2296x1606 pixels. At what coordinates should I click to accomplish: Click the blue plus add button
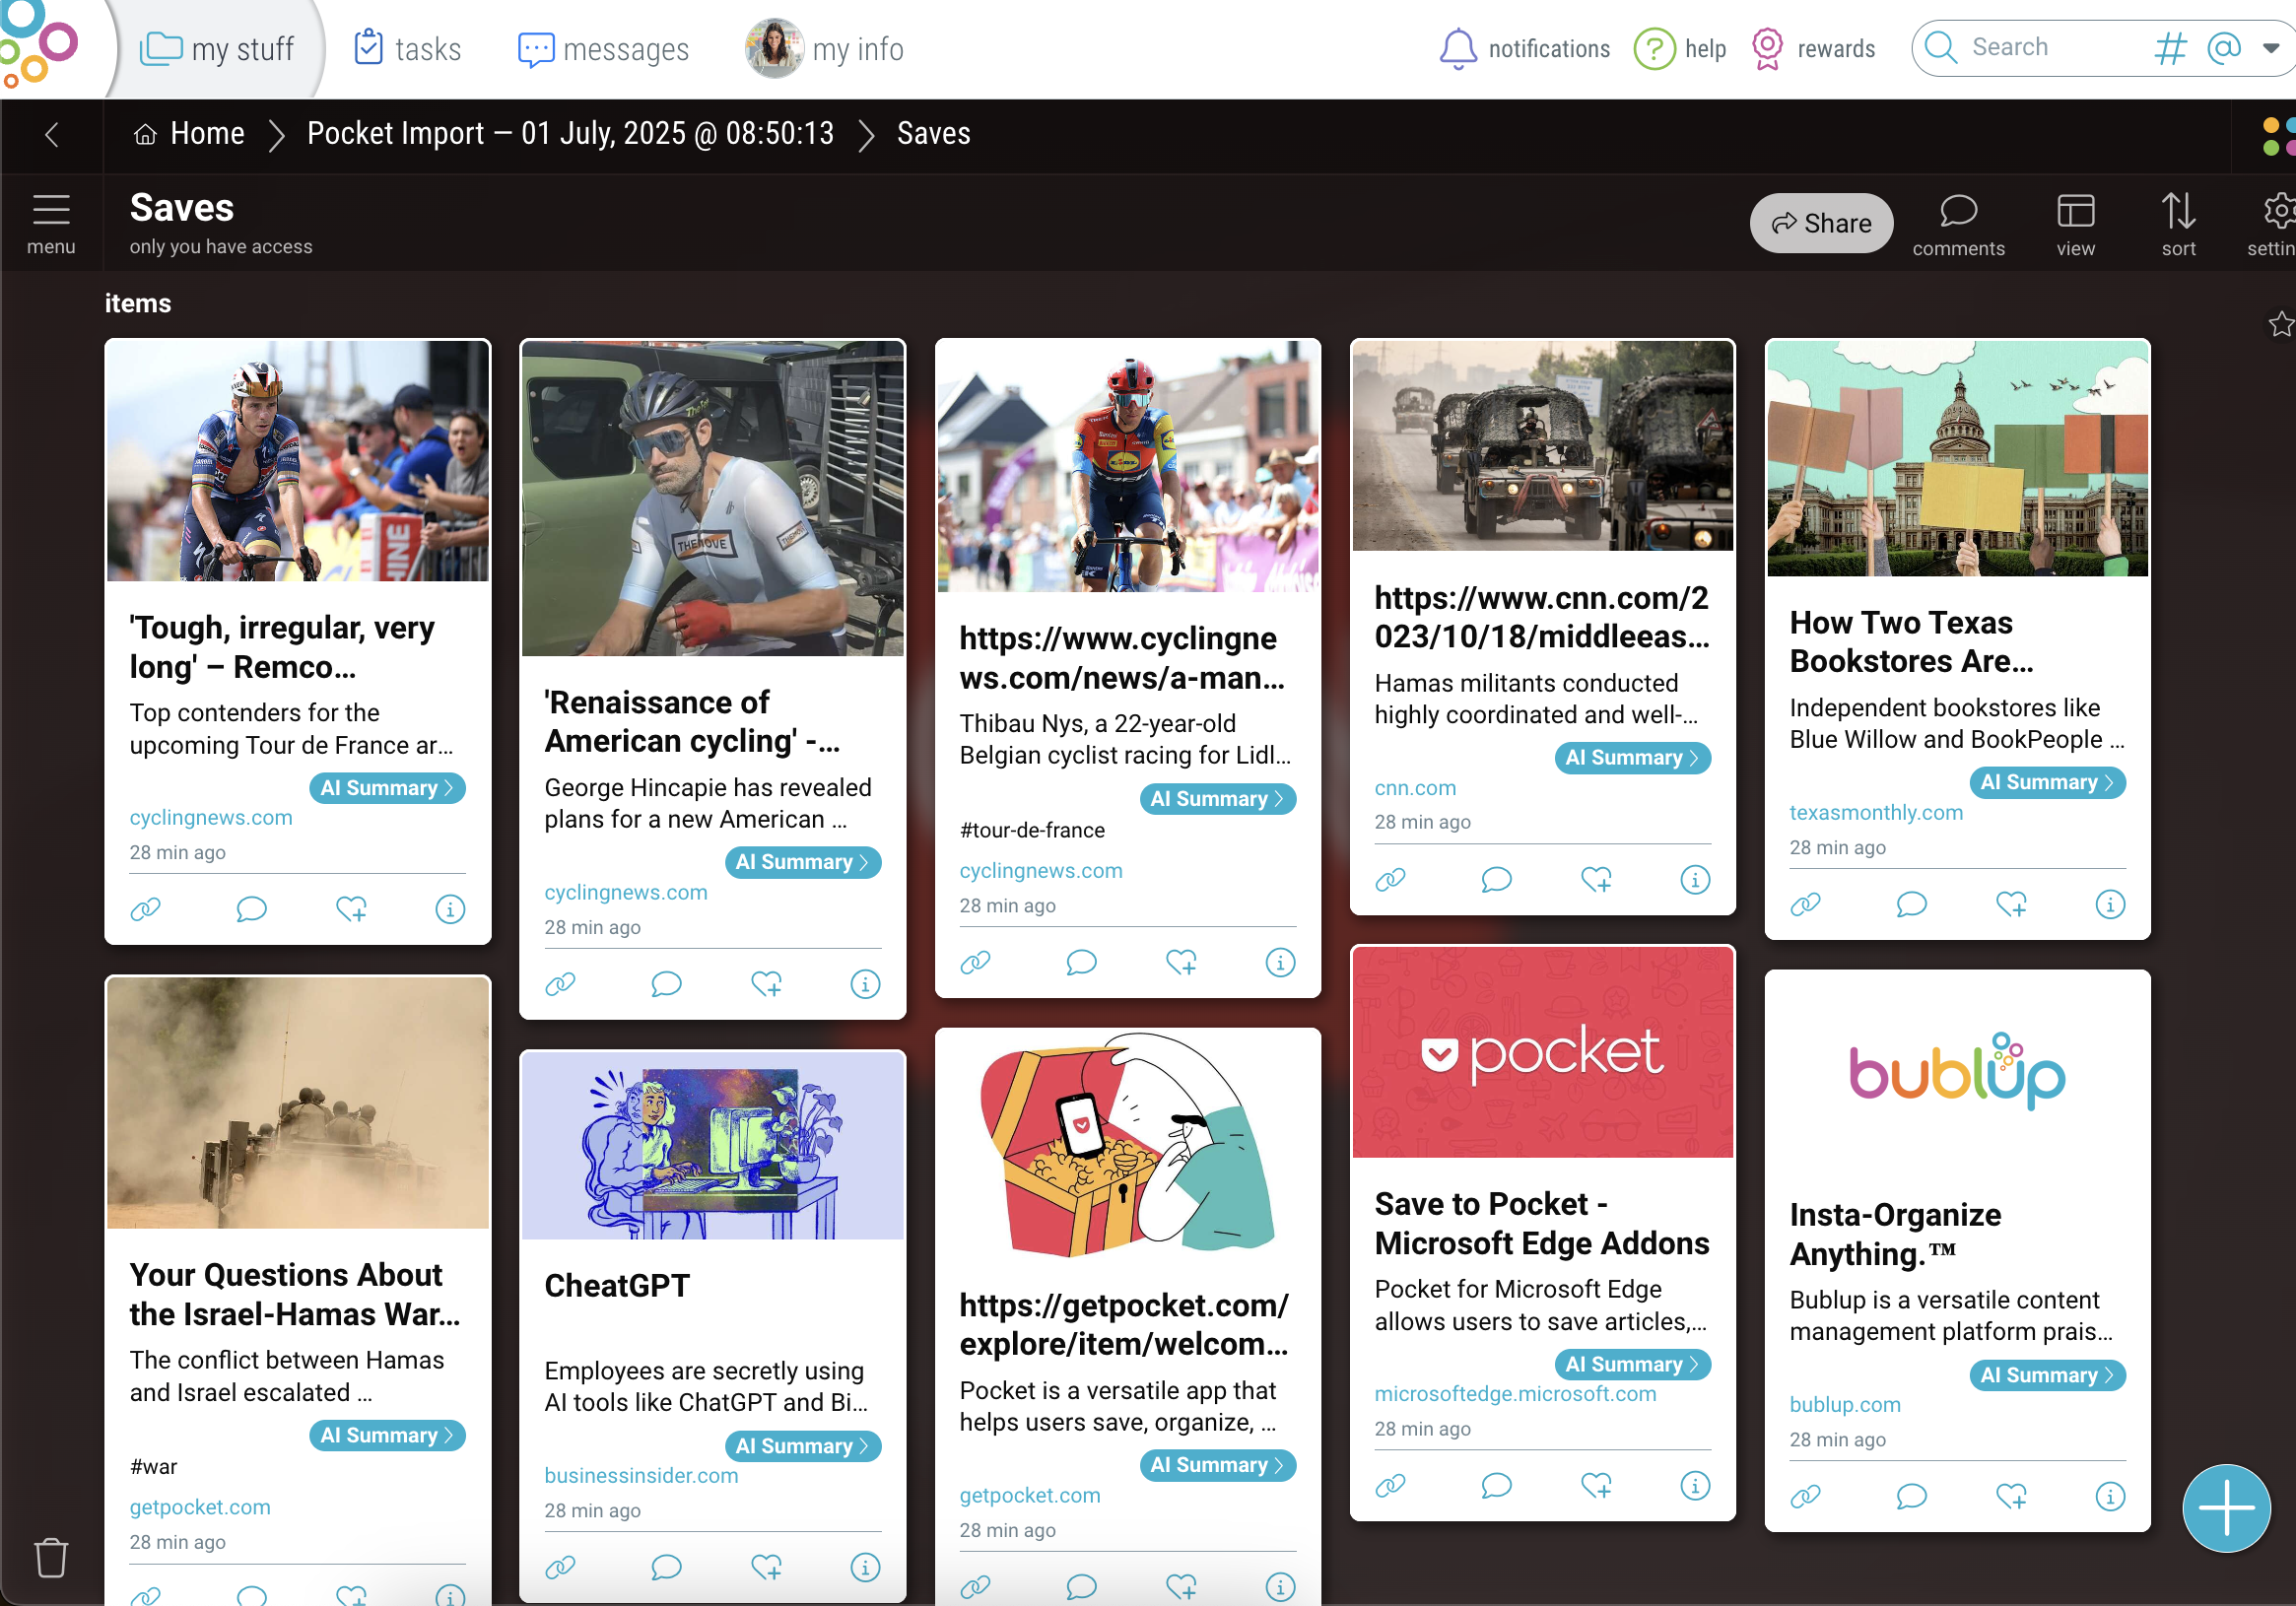2226,1507
